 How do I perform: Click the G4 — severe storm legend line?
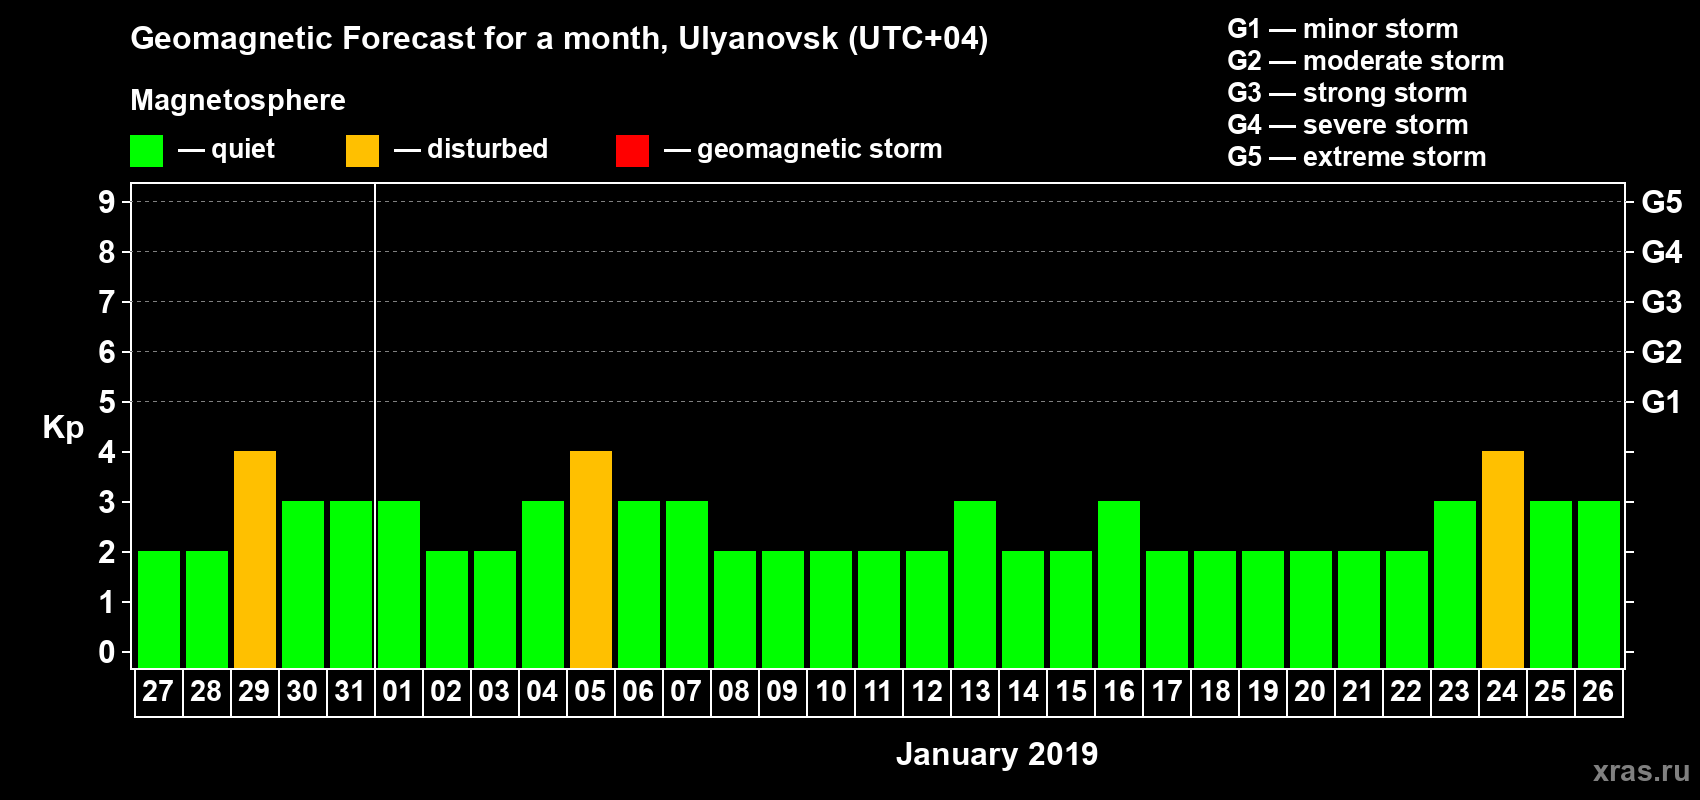(1348, 125)
